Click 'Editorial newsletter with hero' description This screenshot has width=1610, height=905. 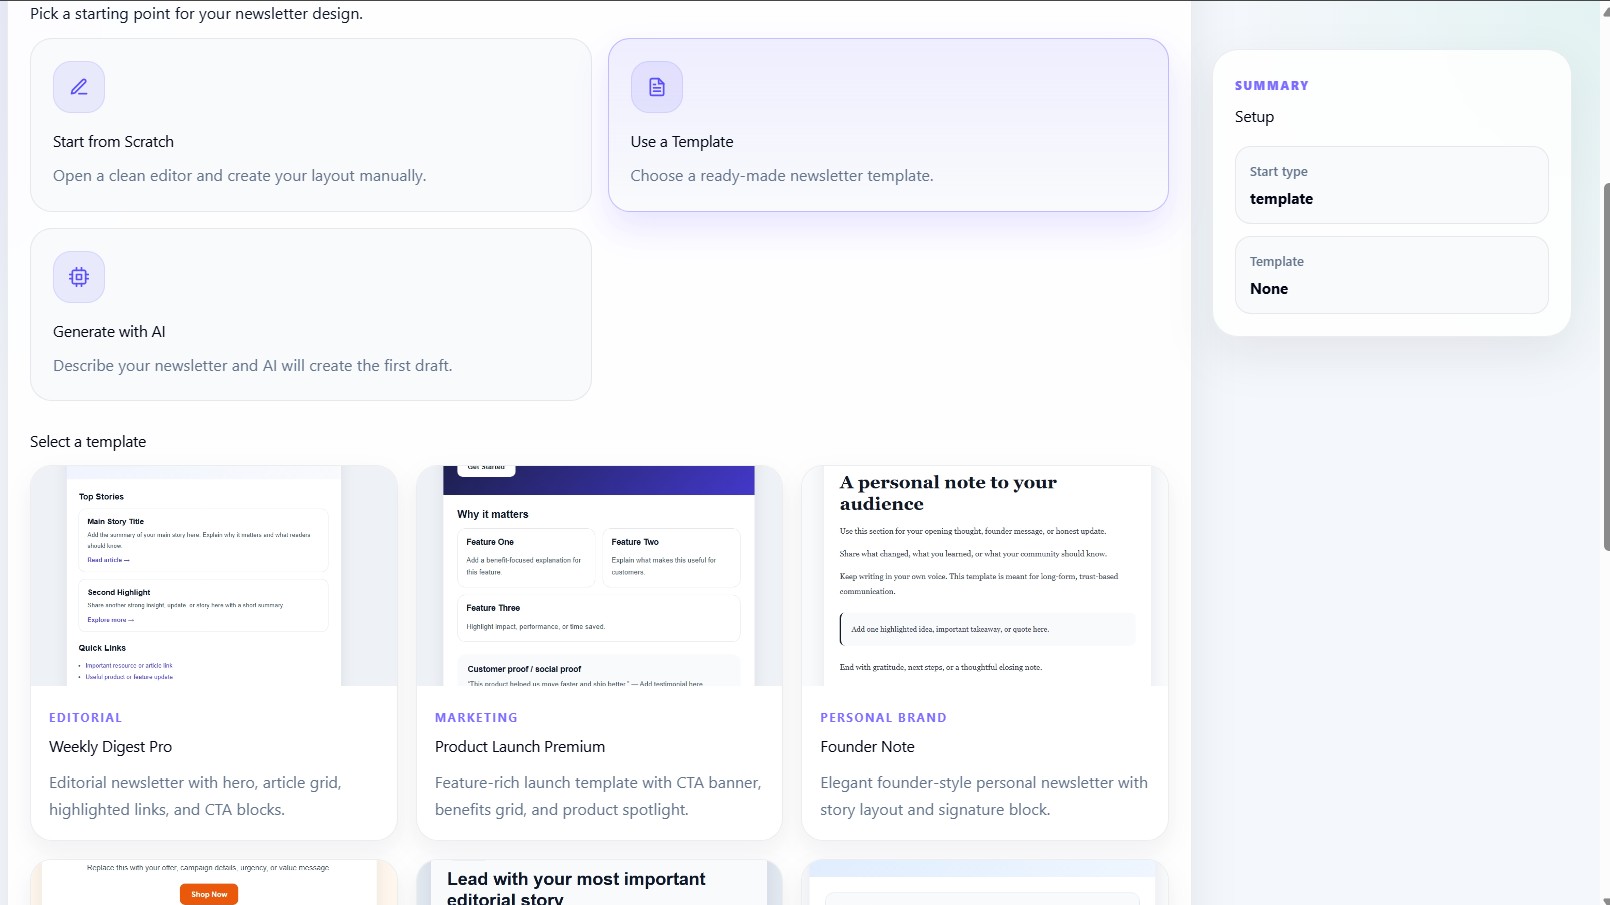(195, 796)
